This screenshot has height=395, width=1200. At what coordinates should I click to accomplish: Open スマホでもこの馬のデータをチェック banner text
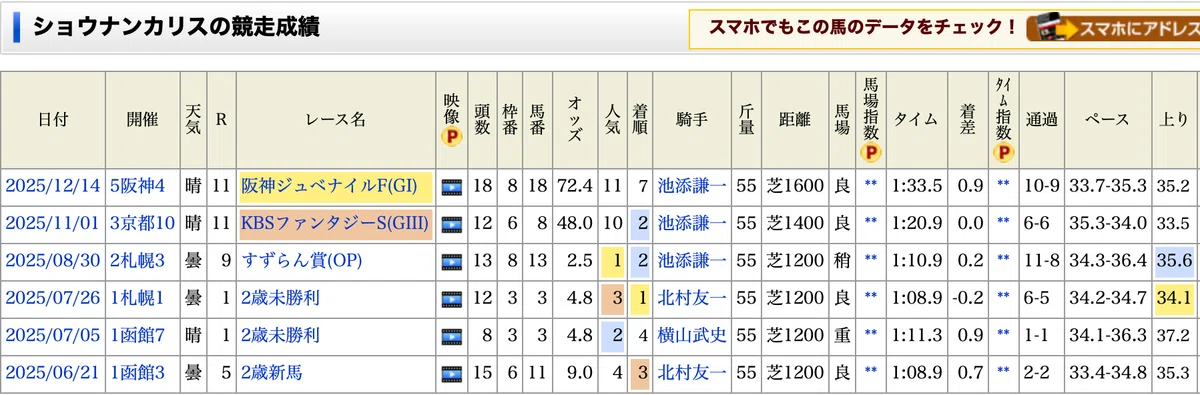point(863,27)
